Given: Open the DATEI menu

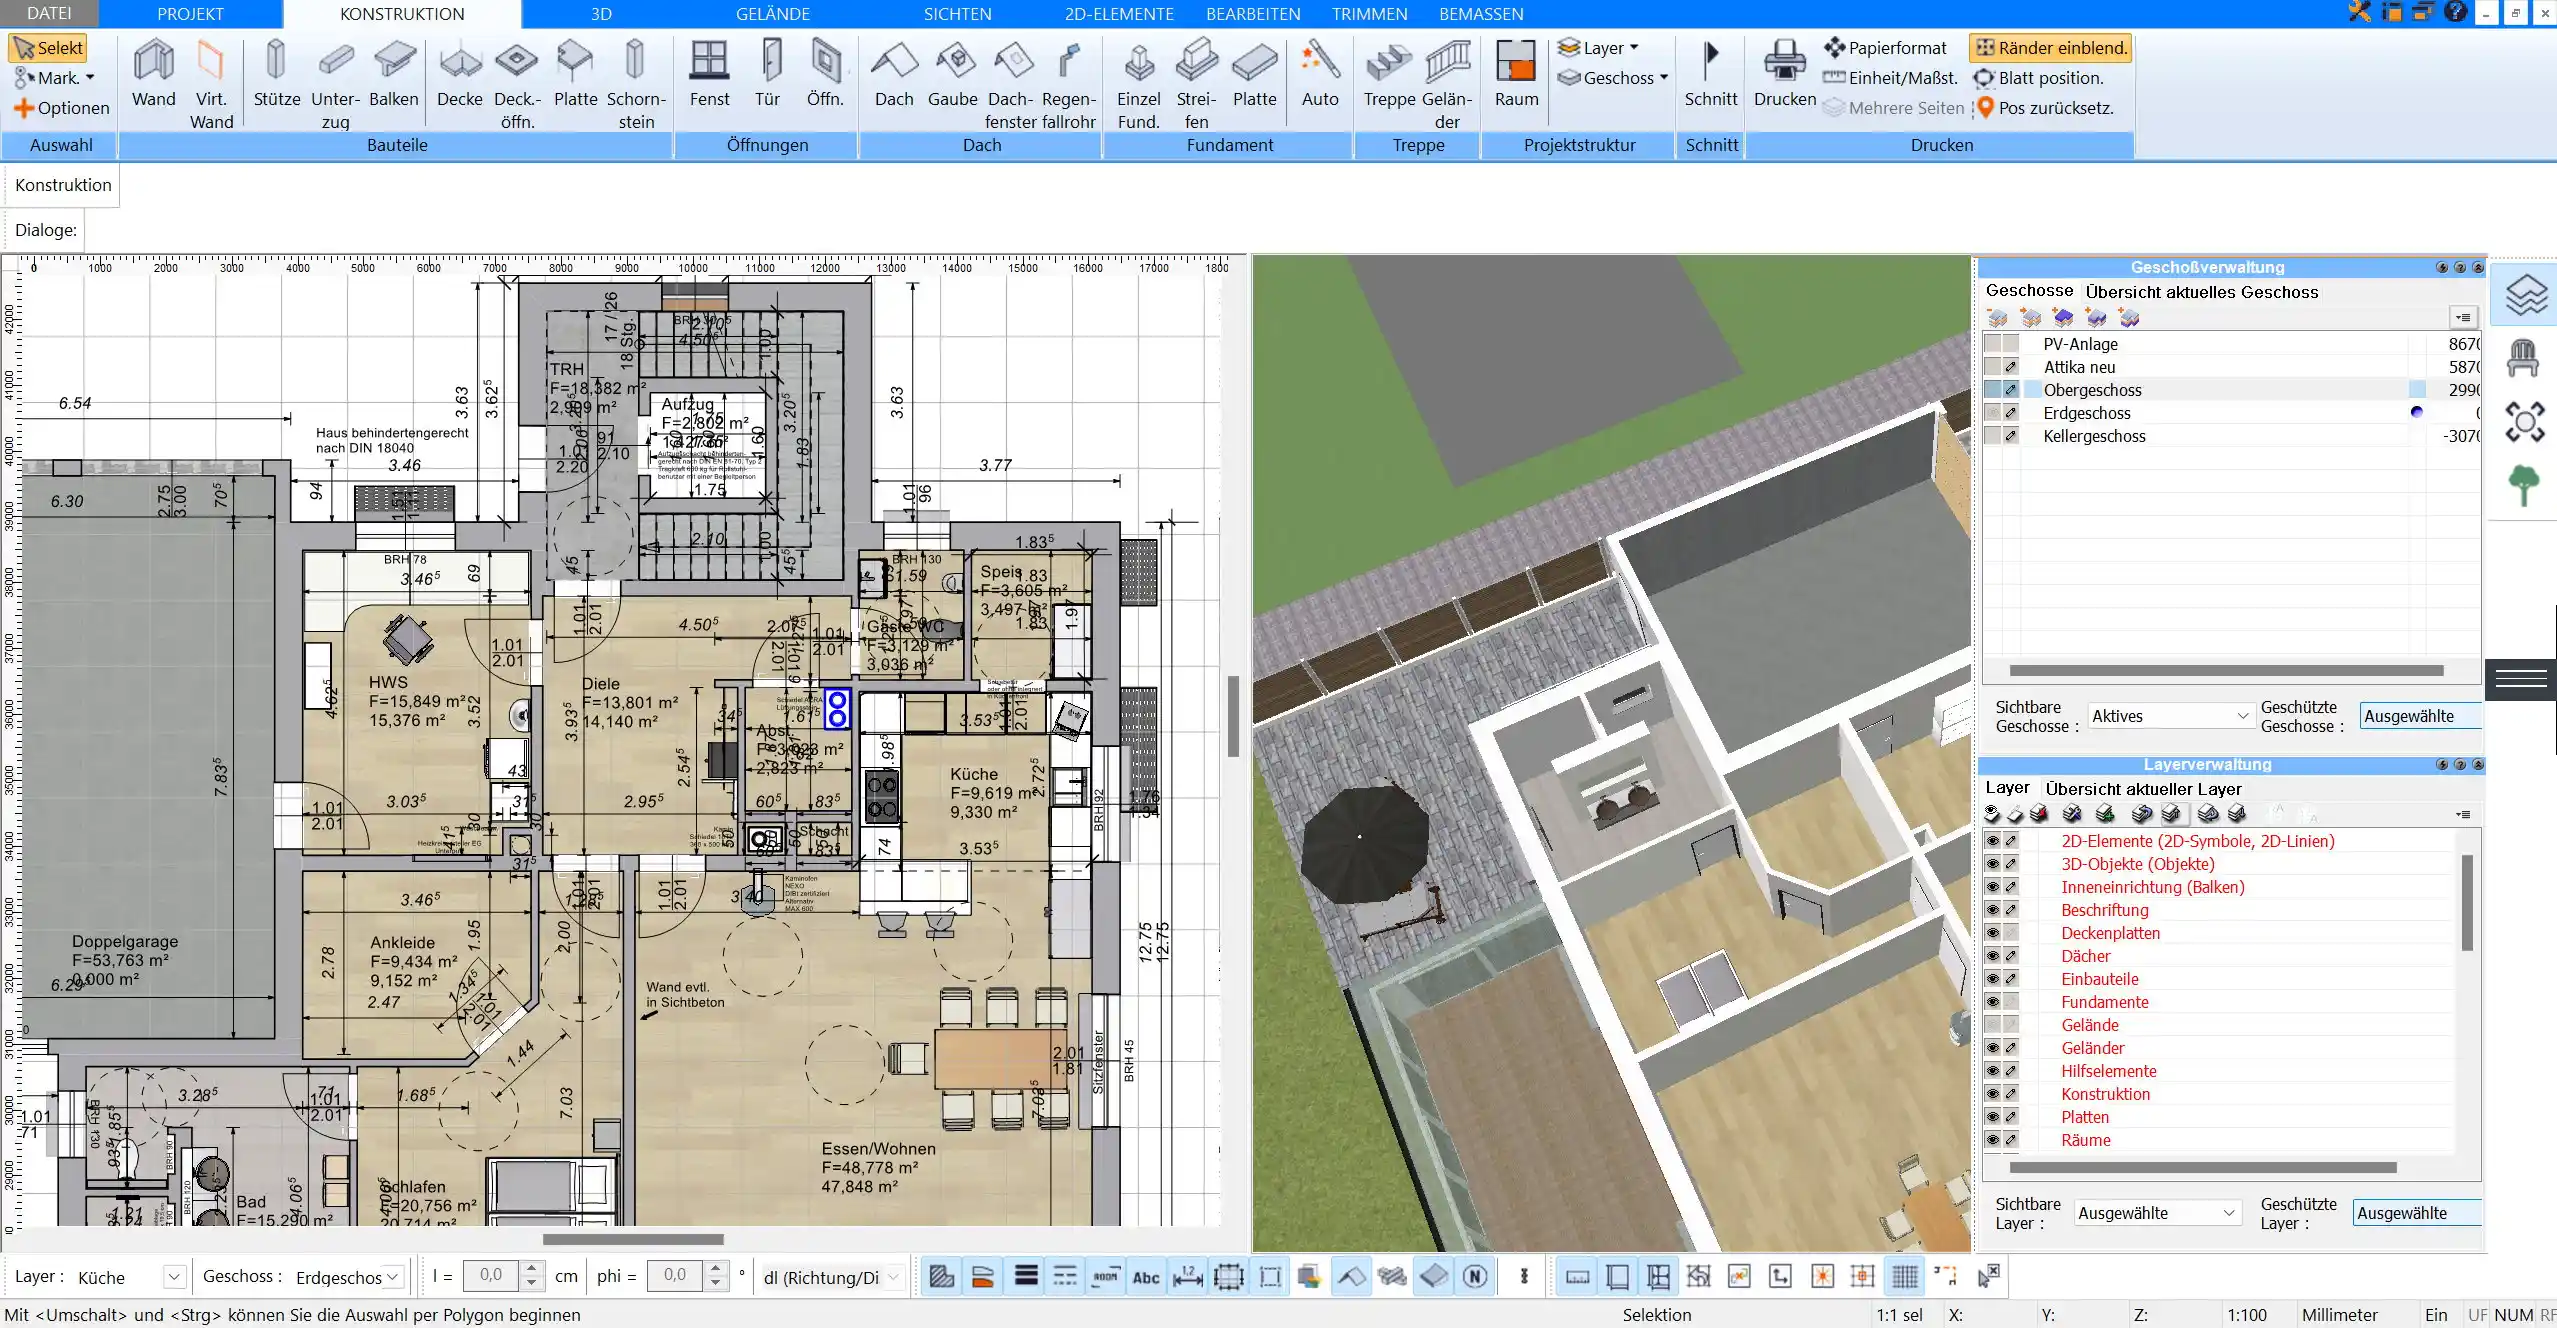Looking at the screenshot, I should 49,13.
